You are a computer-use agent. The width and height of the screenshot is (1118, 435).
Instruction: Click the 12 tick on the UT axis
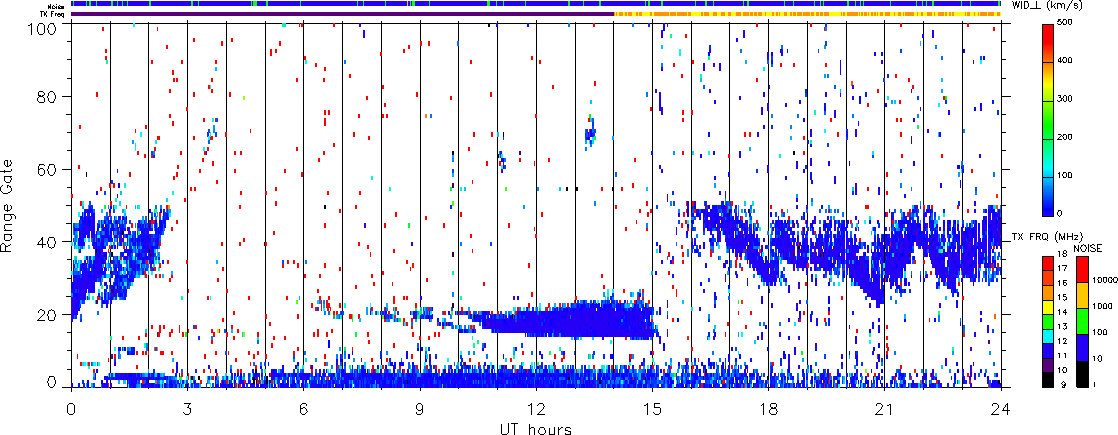pos(536,409)
